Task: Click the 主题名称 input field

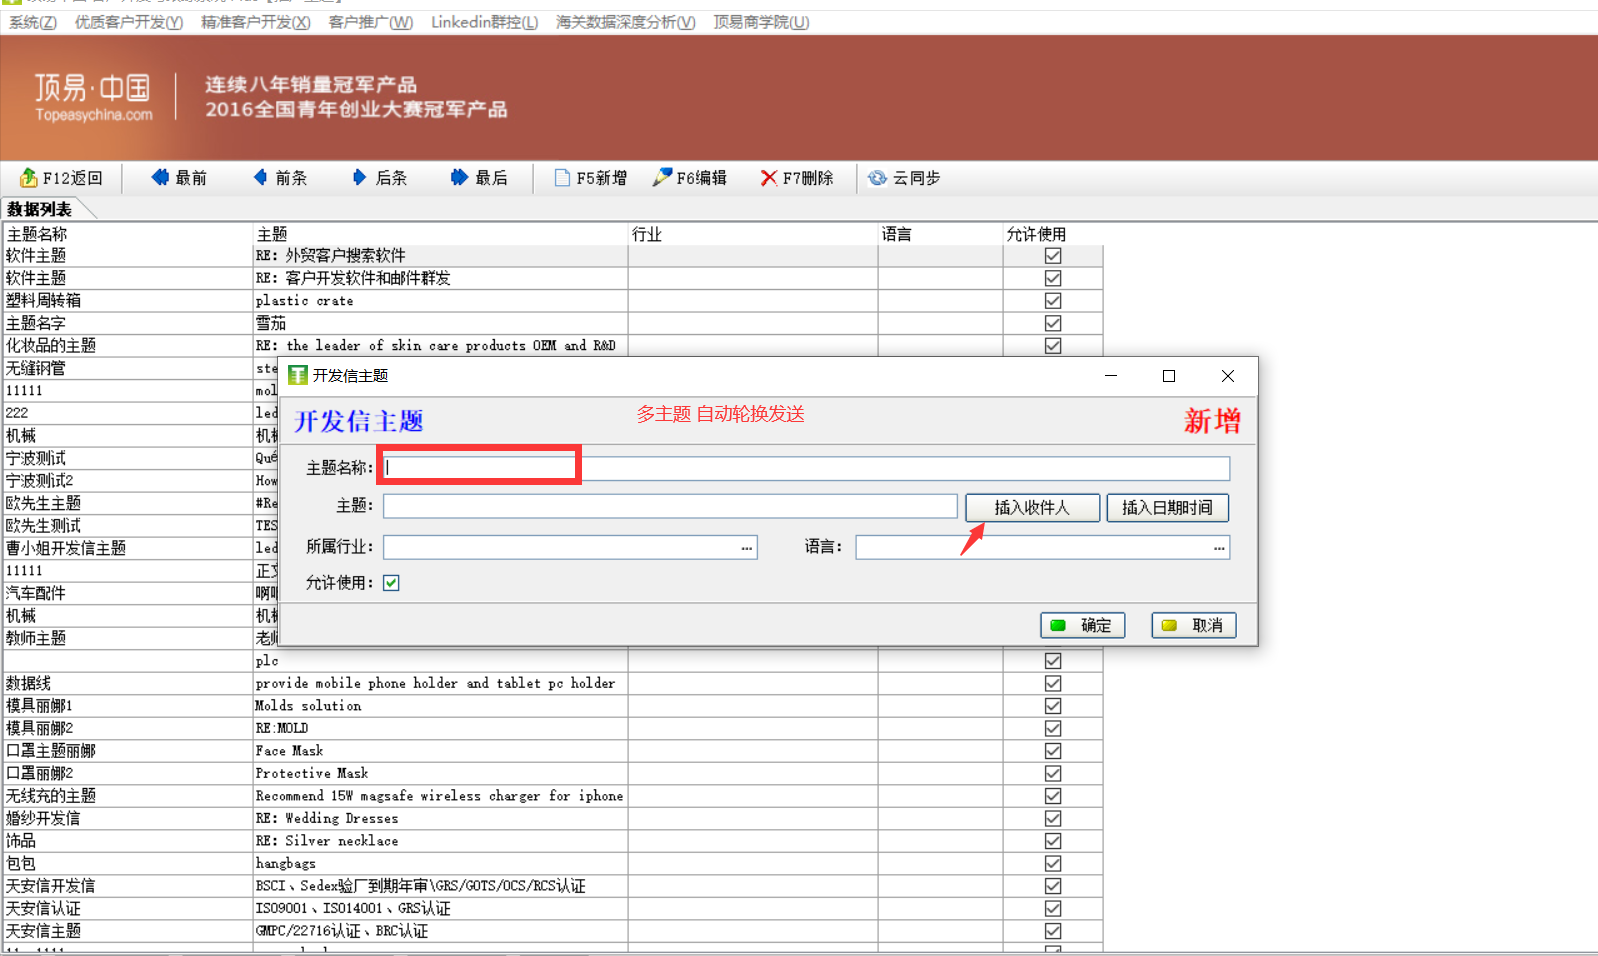Action: click(x=806, y=468)
